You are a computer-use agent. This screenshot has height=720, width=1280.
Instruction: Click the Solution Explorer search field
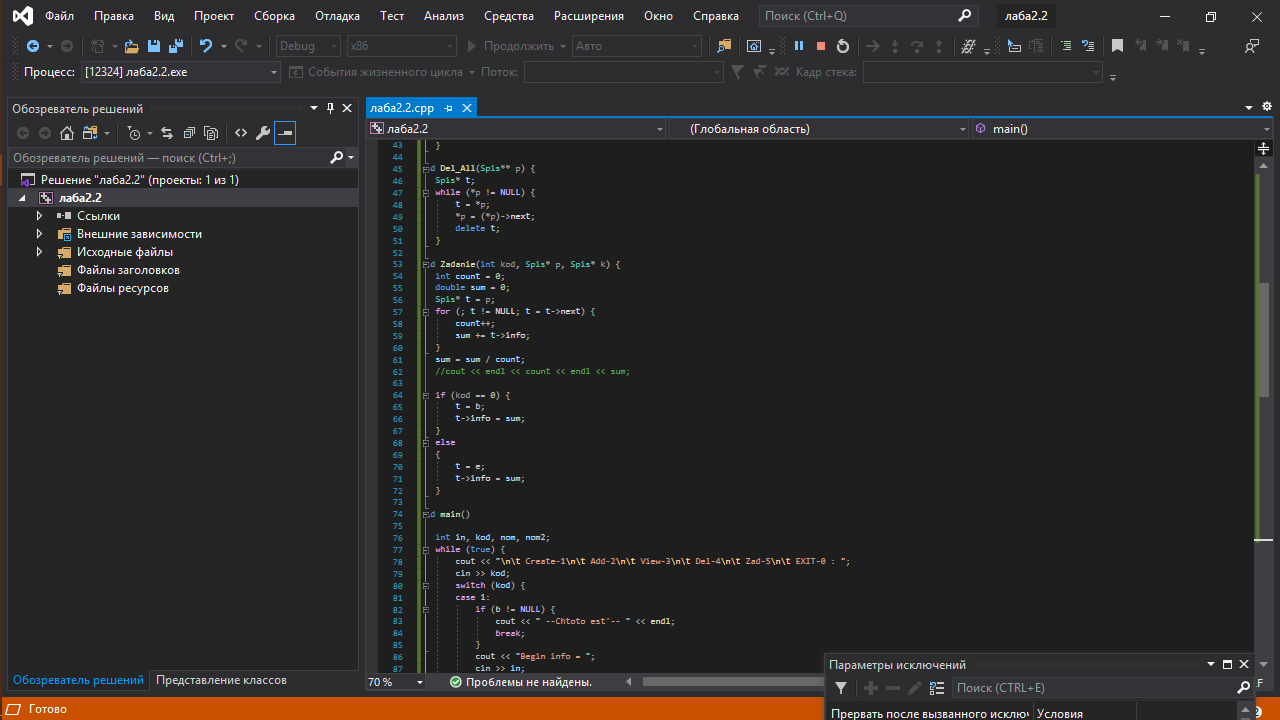point(168,158)
